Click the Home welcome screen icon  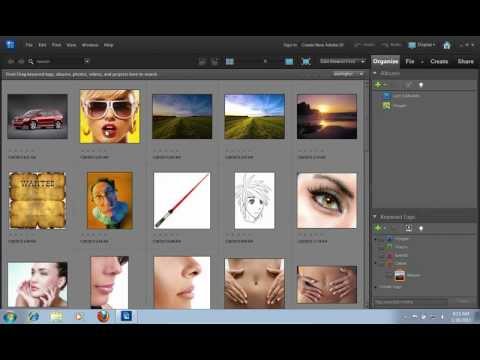(x=447, y=45)
